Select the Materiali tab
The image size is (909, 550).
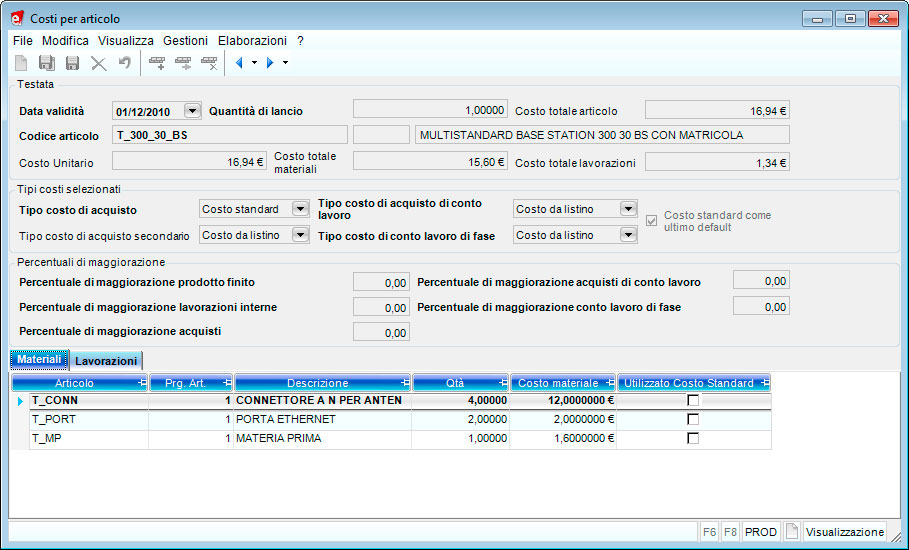click(39, 359)
